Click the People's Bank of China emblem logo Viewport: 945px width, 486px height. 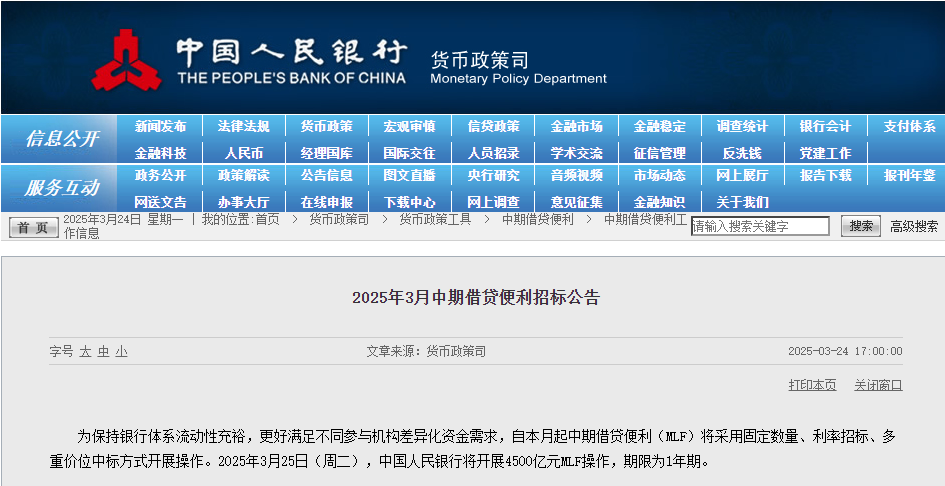126,60
